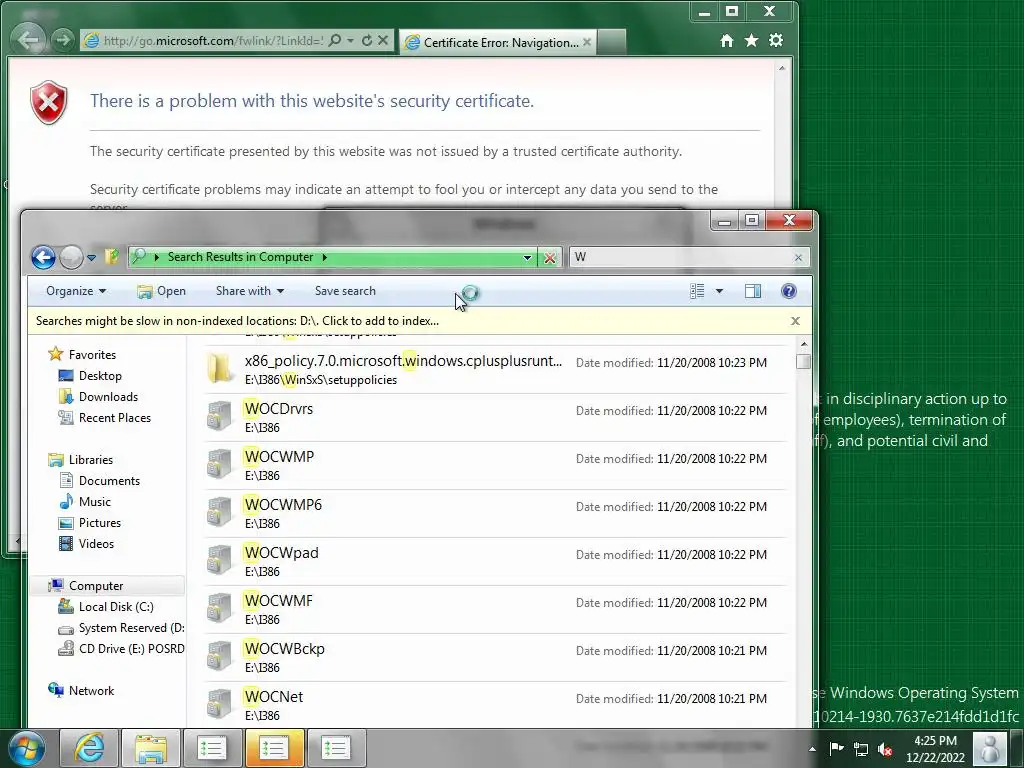Expand the view options dropdown arrow
This screenshot has height=768, width=1024.
click(x=719, y=291)
